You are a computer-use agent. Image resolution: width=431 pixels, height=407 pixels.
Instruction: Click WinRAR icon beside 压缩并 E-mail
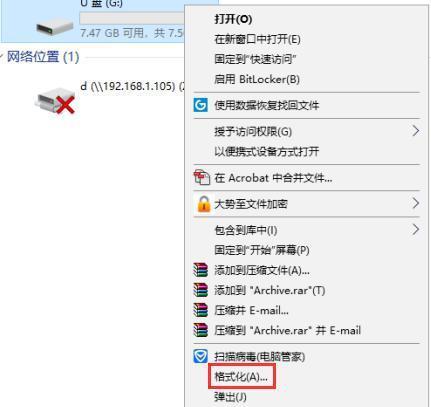(x=200, y=310)
